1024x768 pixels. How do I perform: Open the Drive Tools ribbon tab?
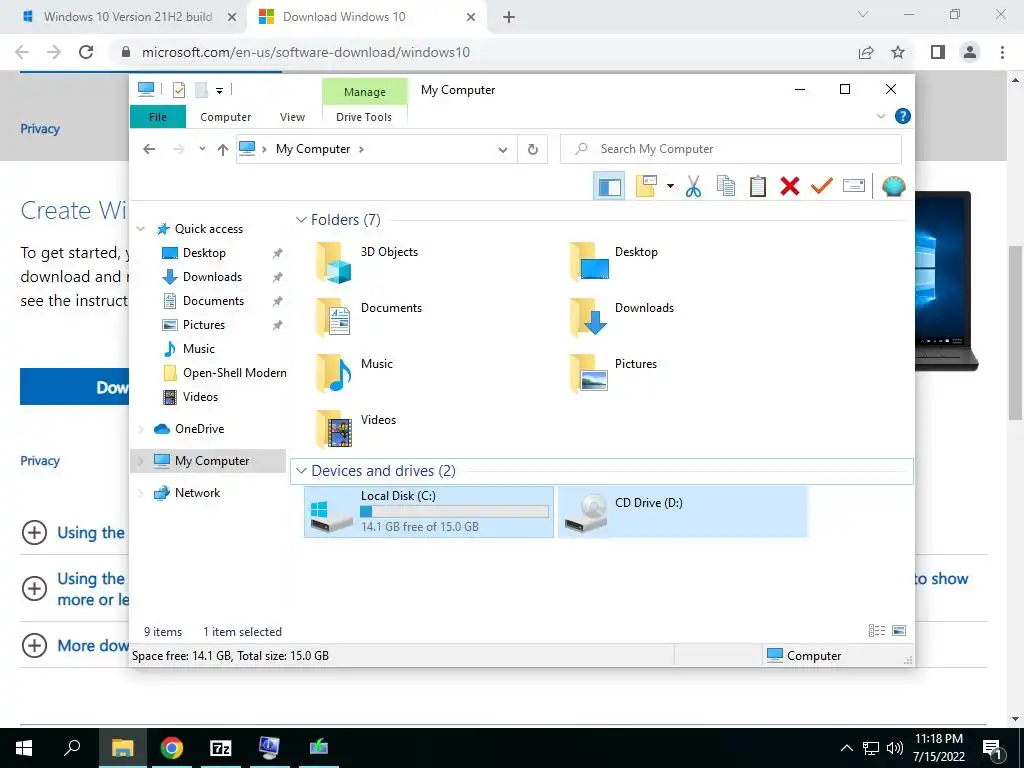(364, 117)
